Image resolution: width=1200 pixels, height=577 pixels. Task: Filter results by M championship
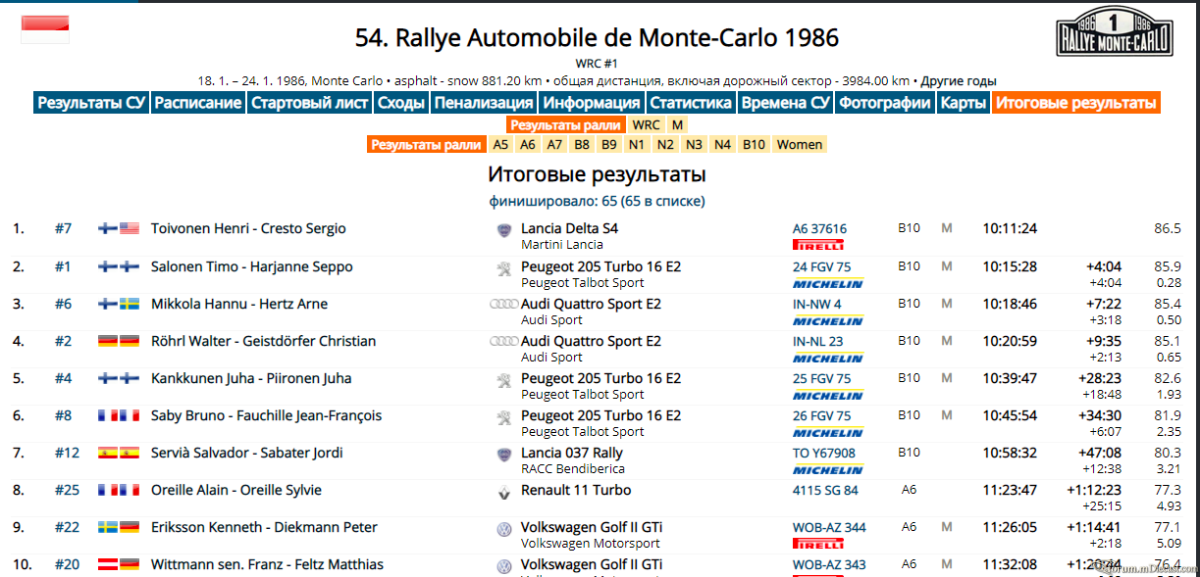pos(677,125)
